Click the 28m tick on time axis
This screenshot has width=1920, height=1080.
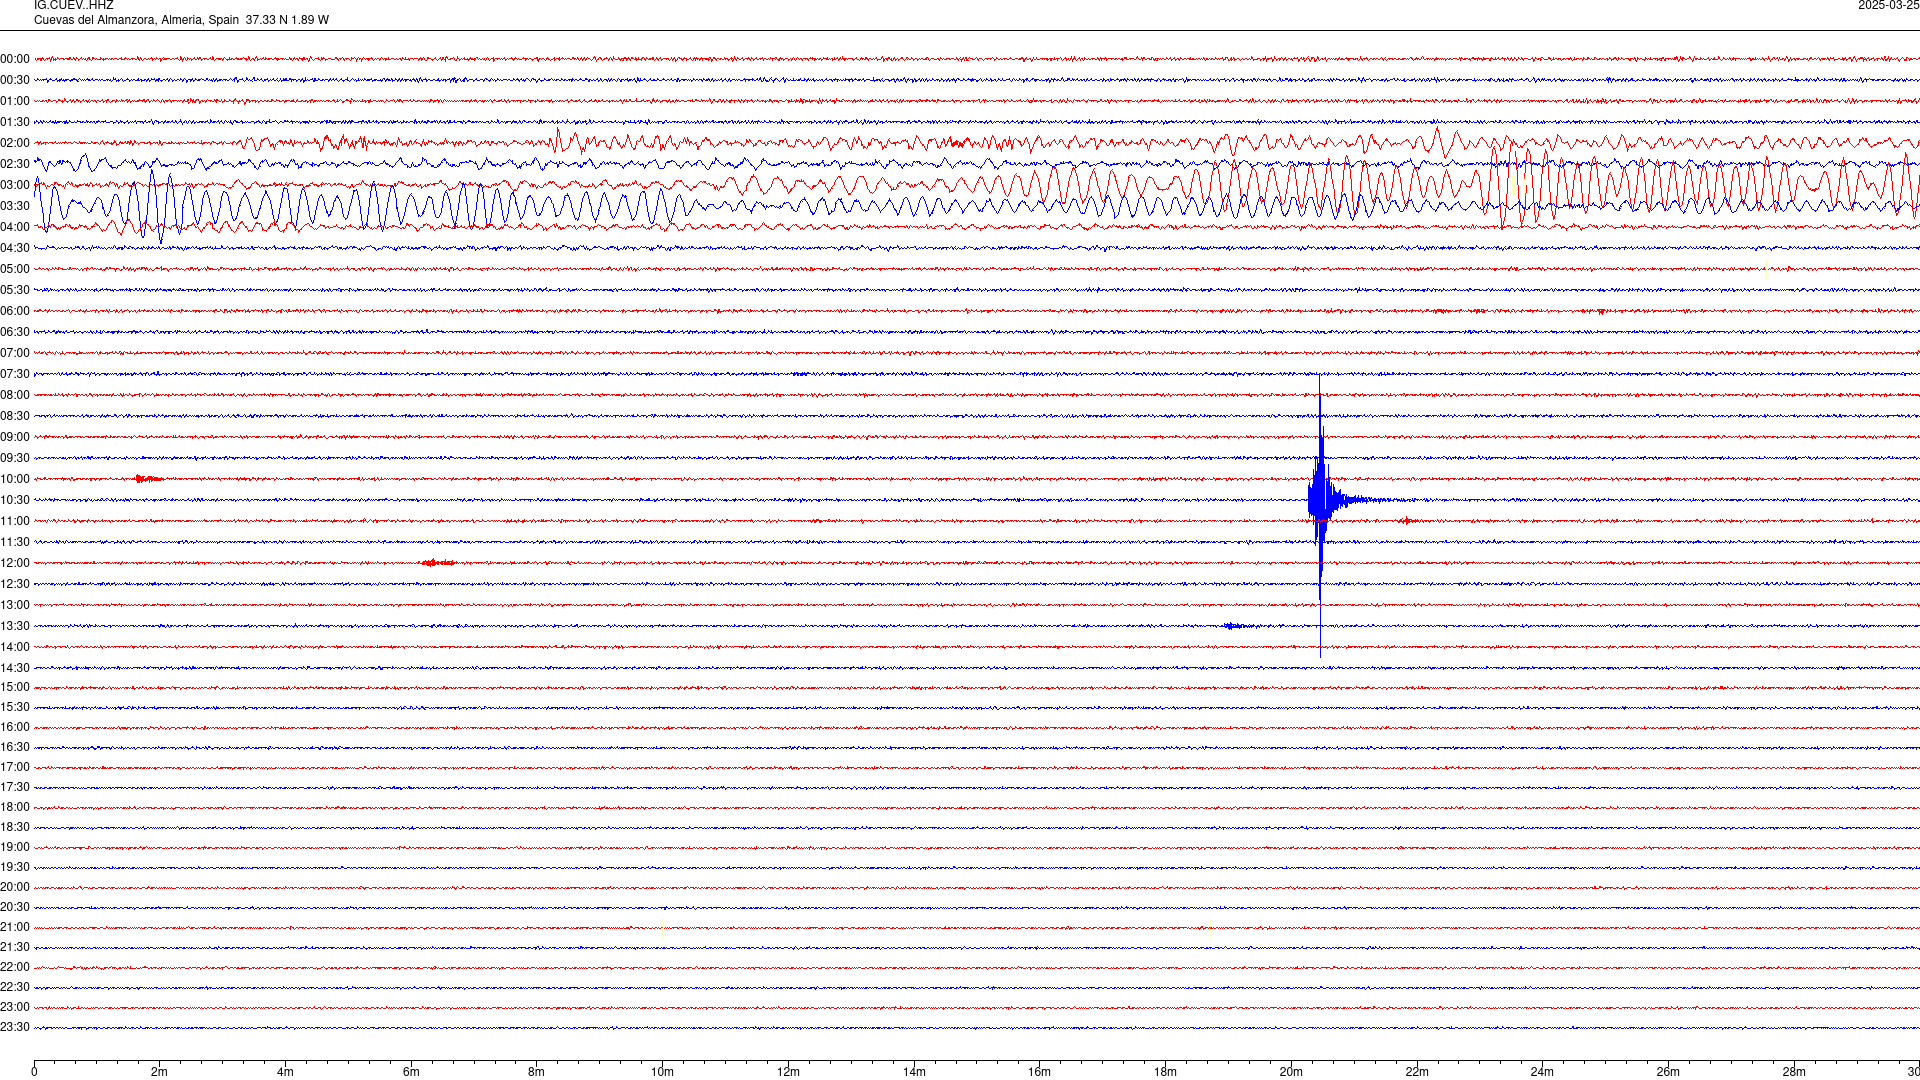point(1794,1072)
